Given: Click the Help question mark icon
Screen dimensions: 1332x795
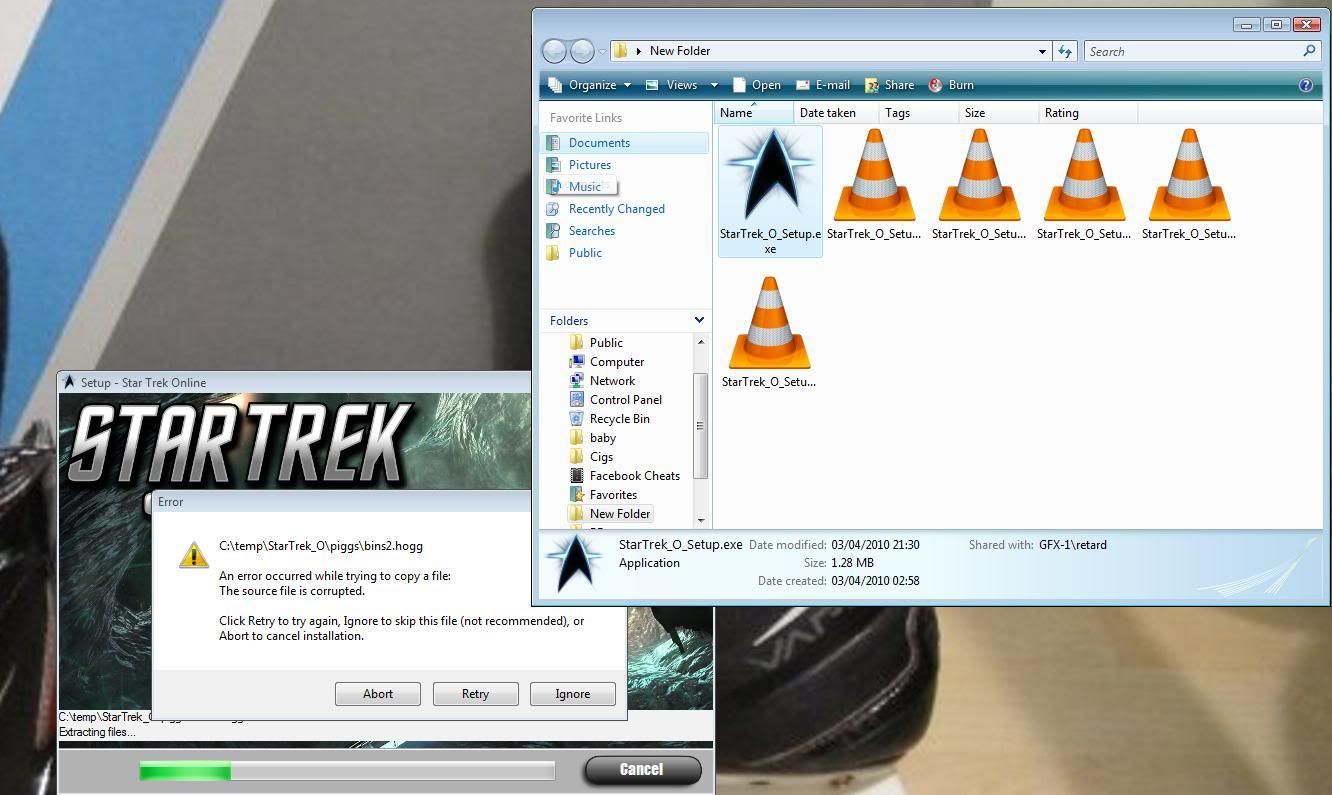Looking at the screenshot, I should (1305, 85).
